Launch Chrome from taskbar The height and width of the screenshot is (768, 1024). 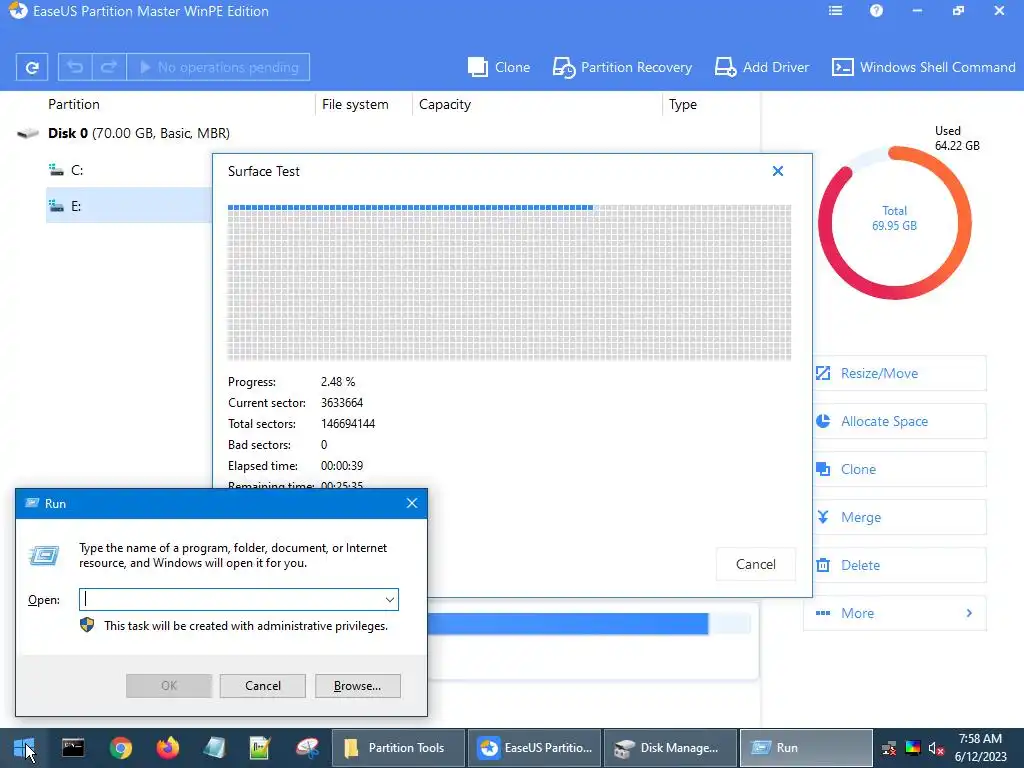(120, 748)
